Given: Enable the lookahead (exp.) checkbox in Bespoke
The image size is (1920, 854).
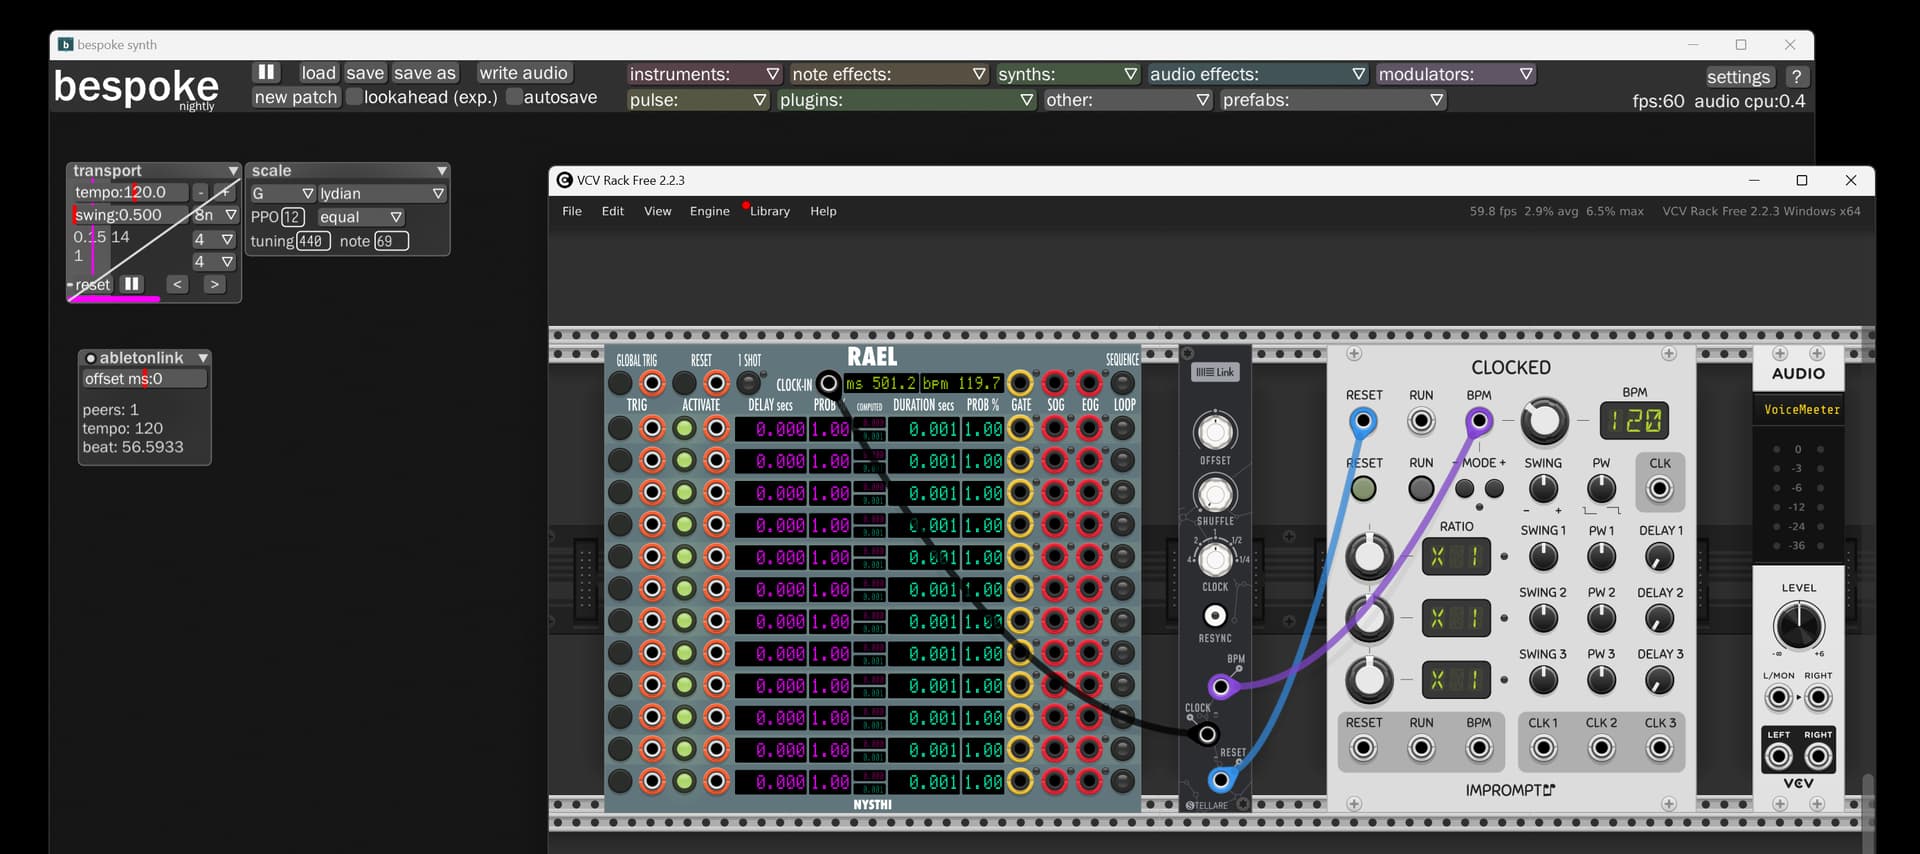Looking at the screenshot, I should [354, 97].
